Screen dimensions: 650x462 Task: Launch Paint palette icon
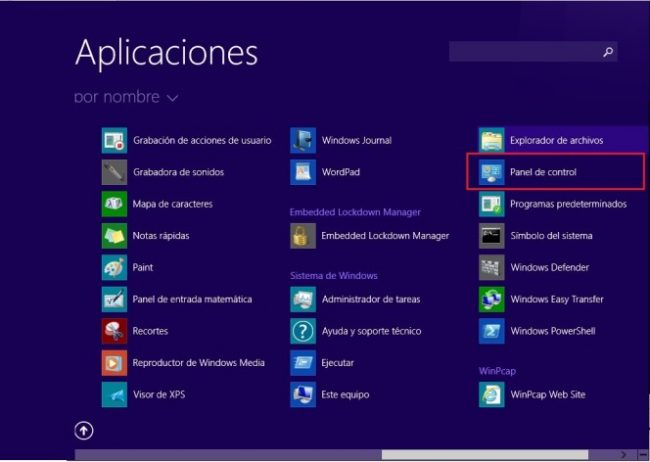(114, 267)
